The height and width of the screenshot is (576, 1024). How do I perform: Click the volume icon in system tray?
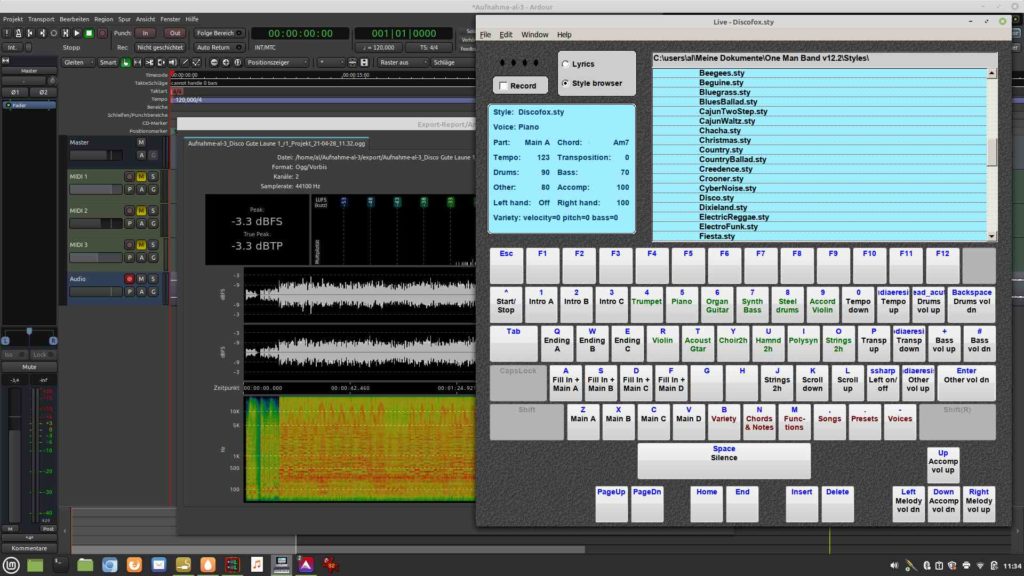pyautogui.click(x=893, y=566)
